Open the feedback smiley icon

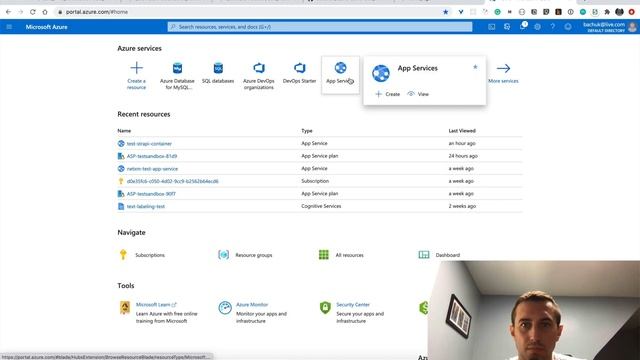tap(568, 27)
